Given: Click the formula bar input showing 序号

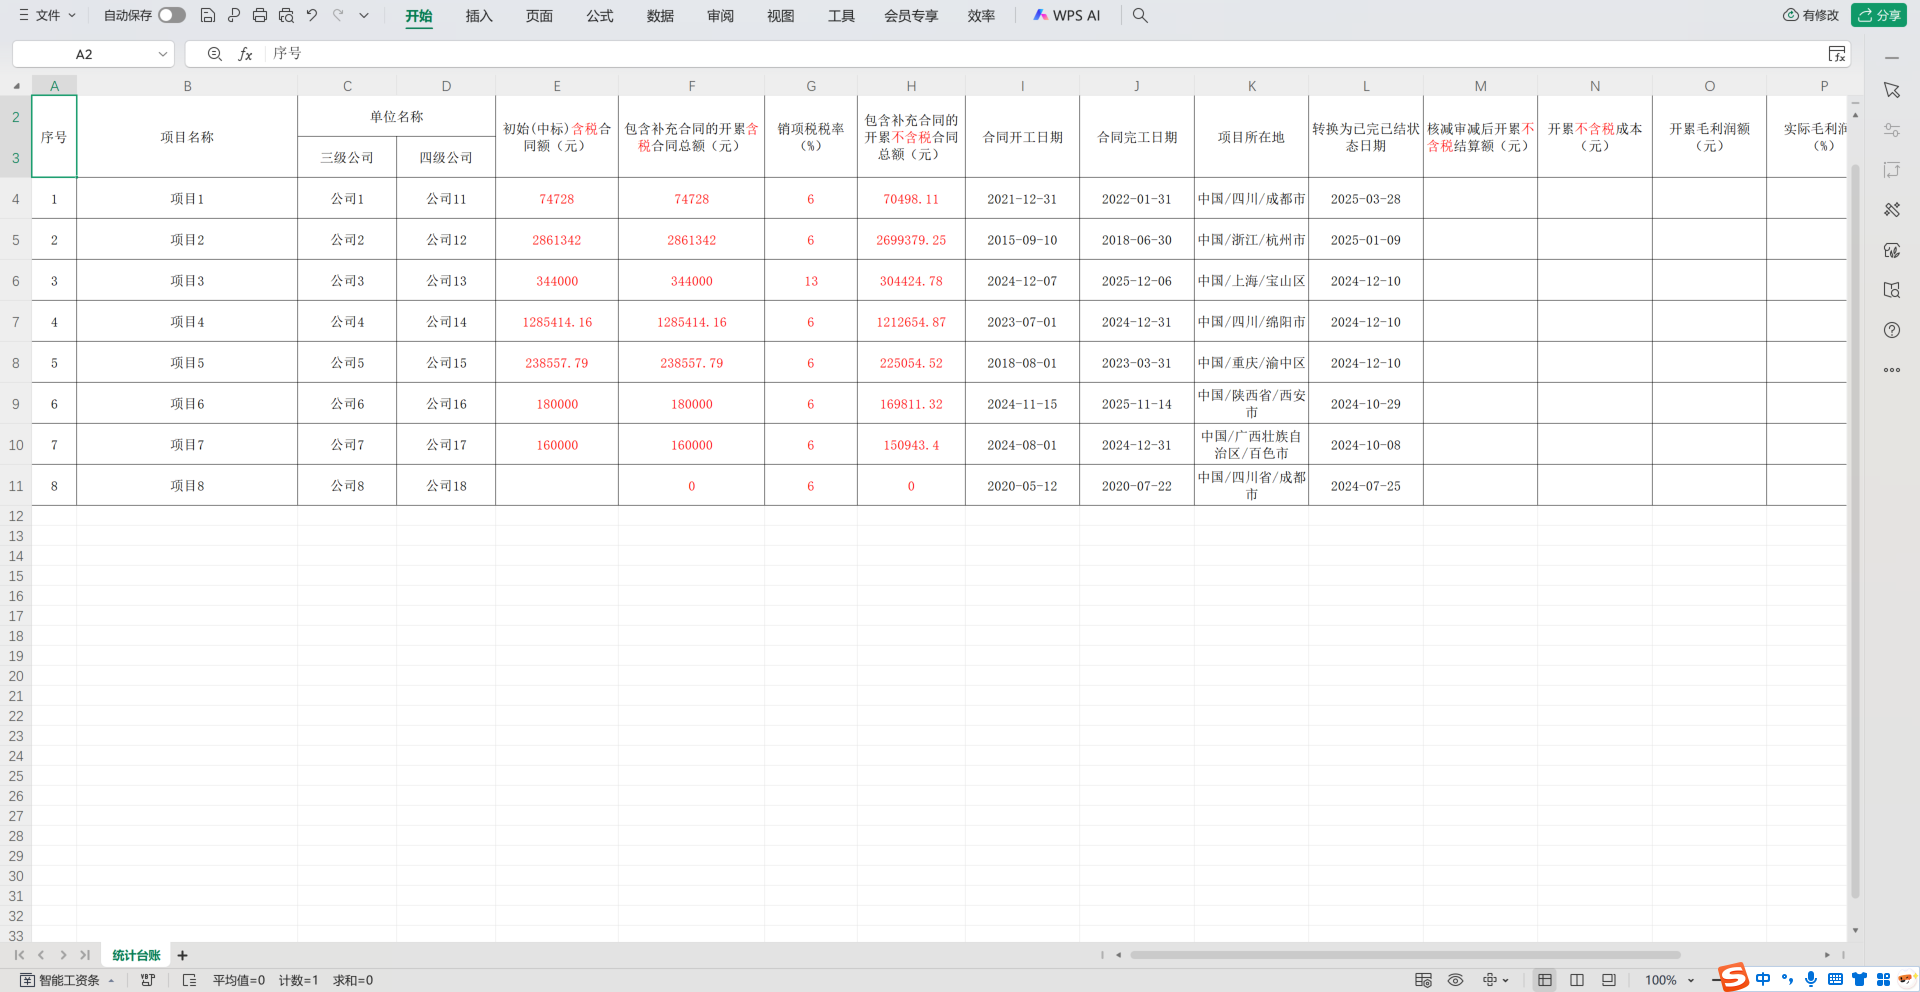Looking at the screenshot, I should tap(1045, 54).
